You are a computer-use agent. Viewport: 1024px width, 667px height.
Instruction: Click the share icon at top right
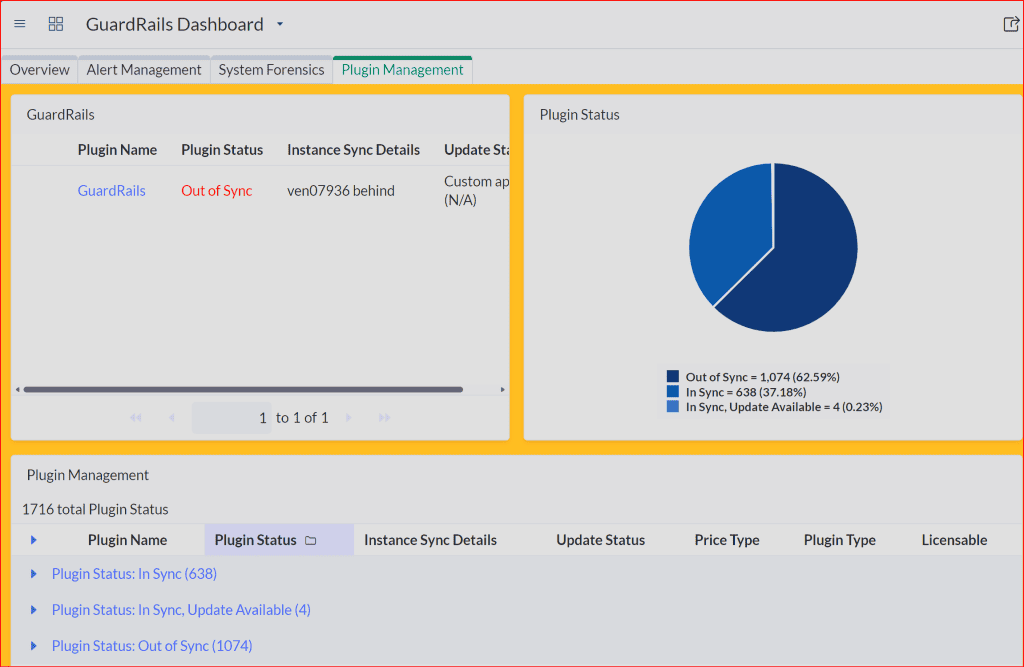point(1010,24)
